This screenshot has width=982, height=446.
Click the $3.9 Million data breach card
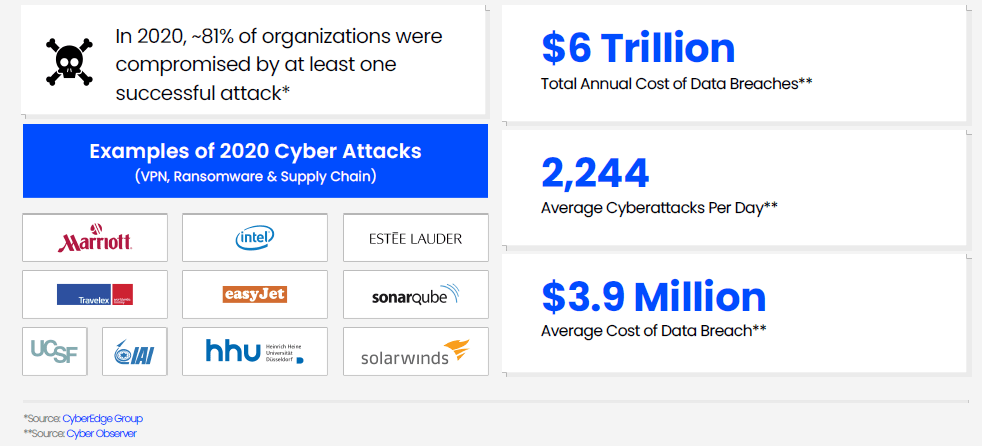point(734,312)
